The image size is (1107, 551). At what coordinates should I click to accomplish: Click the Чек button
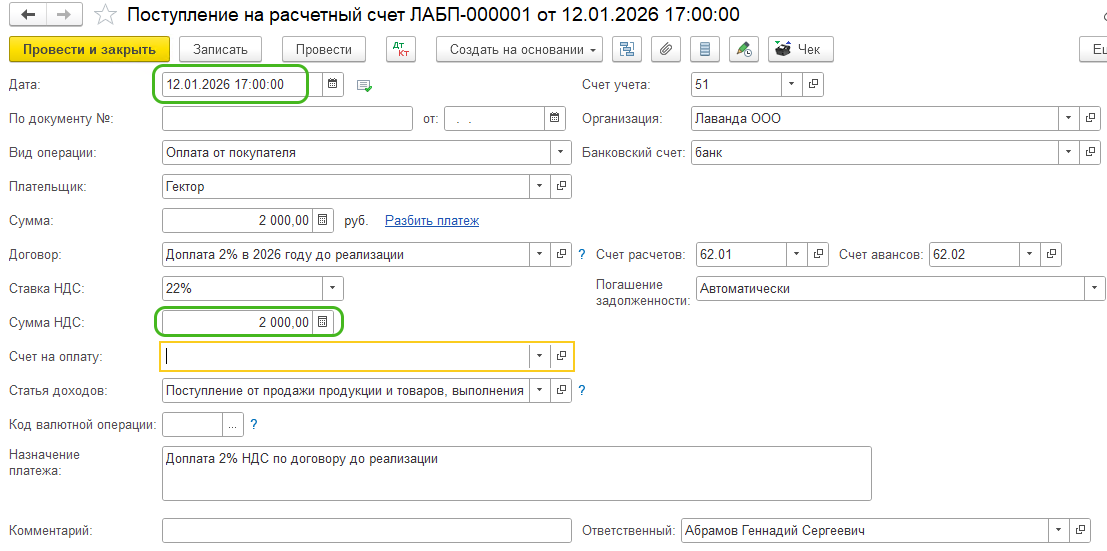click(x=800, y=49)
